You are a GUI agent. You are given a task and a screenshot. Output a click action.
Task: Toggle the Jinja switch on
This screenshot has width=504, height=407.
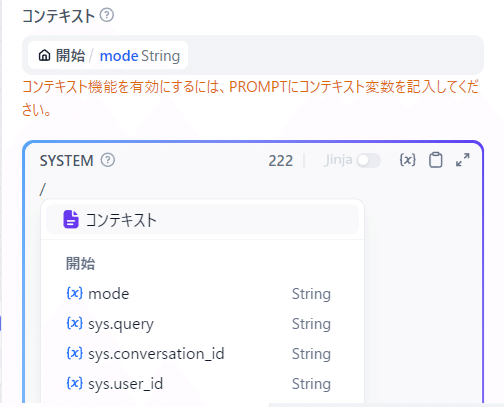(368, 161)
